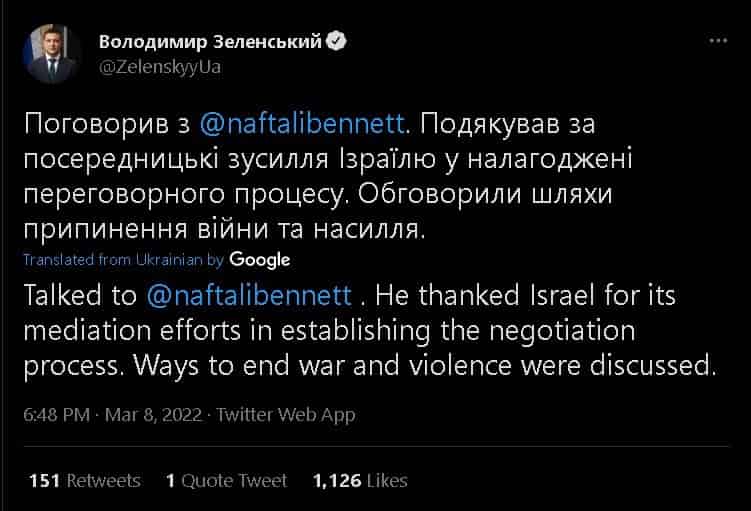View the 1,126 Likes list
The image size is (751, 511).
(x=360, y=481)
